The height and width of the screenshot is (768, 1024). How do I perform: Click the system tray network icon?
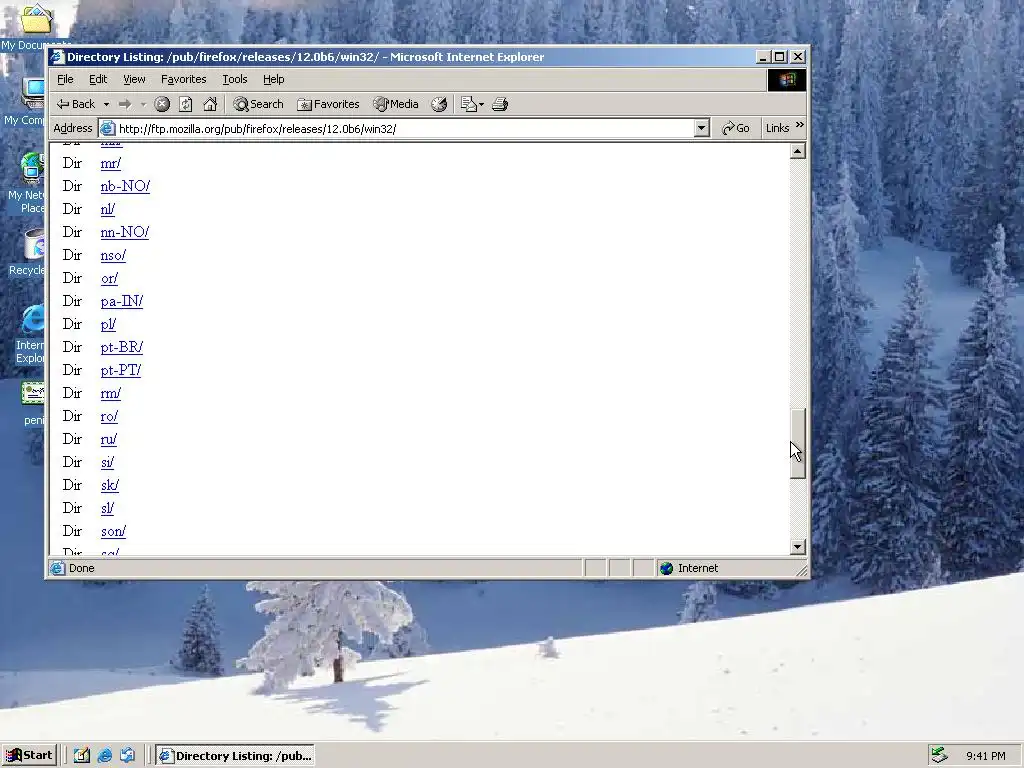point(939,755)
